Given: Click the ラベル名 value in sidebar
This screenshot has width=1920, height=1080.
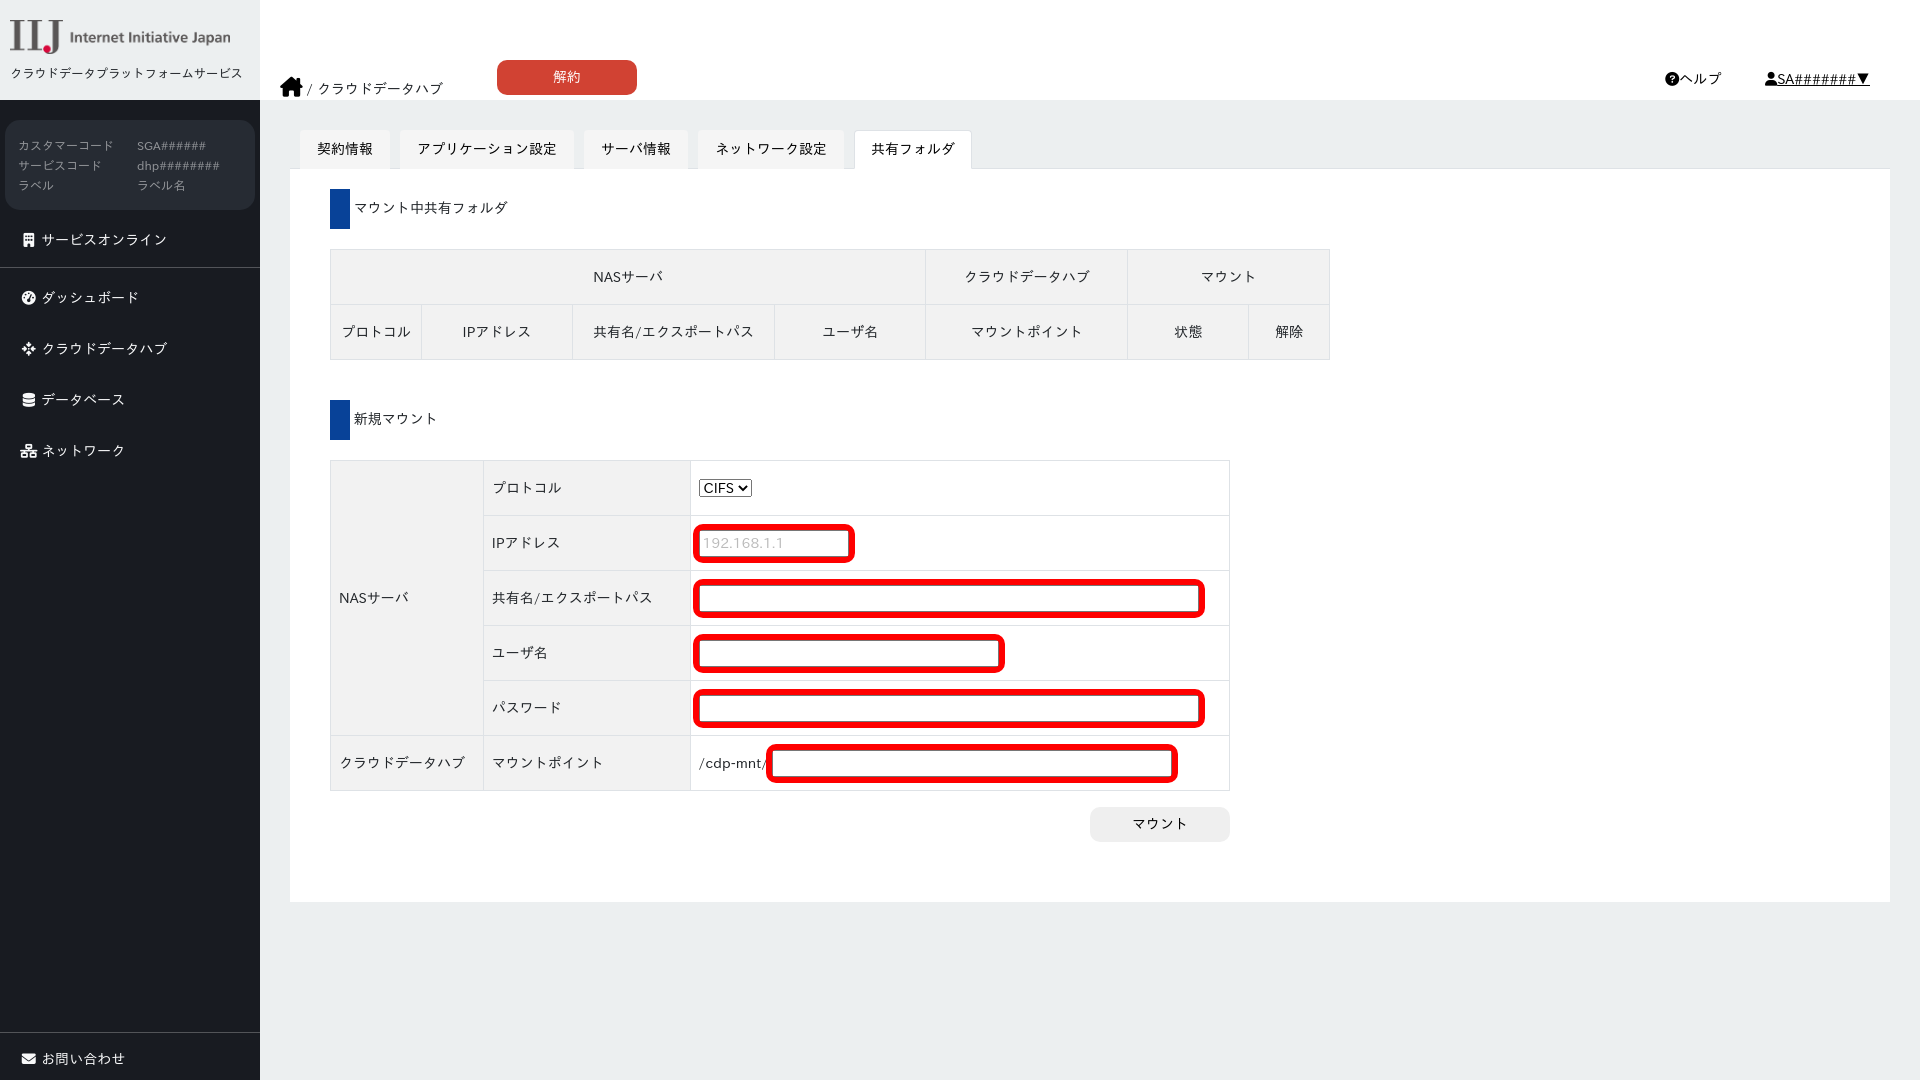Looking at the screenshot, I should pos(161,186).
